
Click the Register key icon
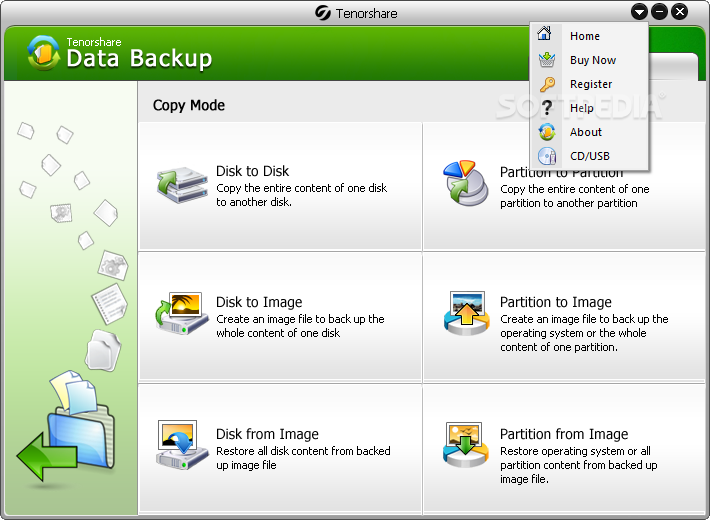pyautogui.click(x=547, y=84)
